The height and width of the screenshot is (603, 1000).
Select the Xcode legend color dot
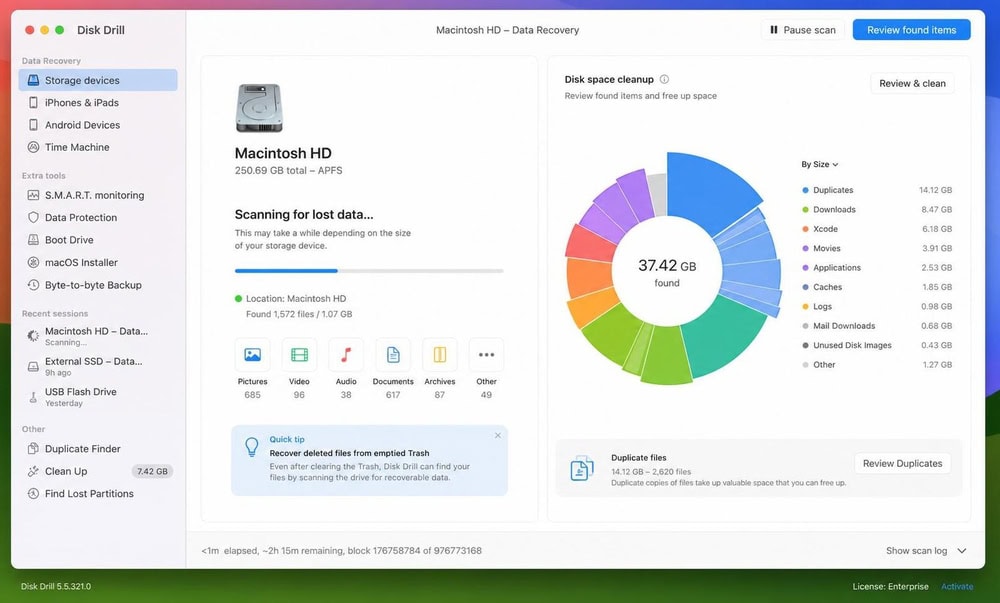click(805, 229)
